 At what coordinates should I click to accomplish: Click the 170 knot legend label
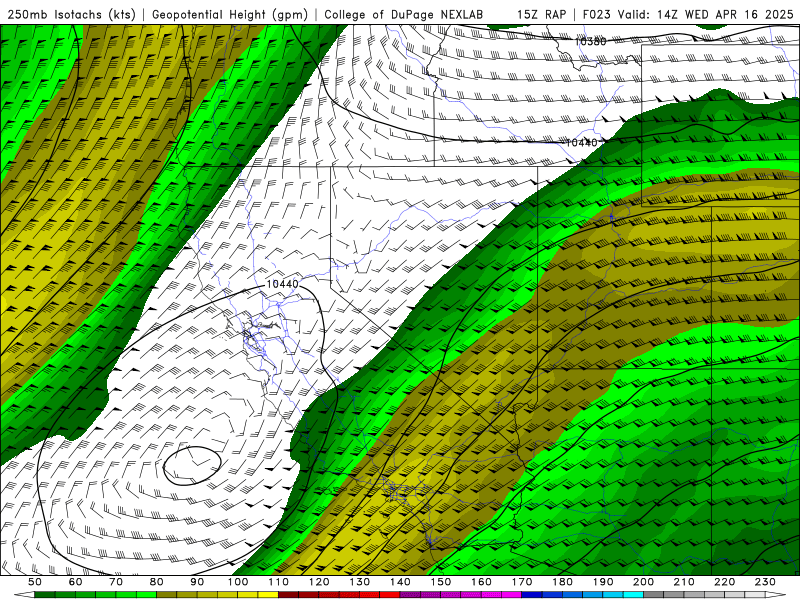pyautogui.click(x=522, y=582)
